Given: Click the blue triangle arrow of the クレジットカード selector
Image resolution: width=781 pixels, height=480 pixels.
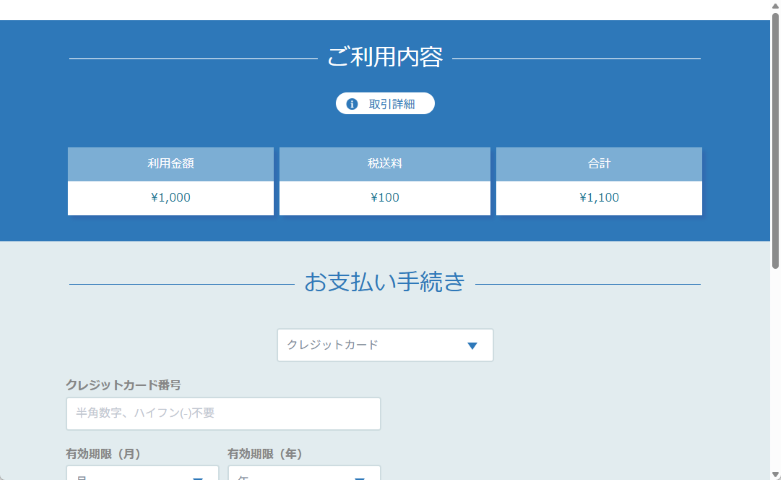Looking at the screenshot, I should [x=472, y=346].
